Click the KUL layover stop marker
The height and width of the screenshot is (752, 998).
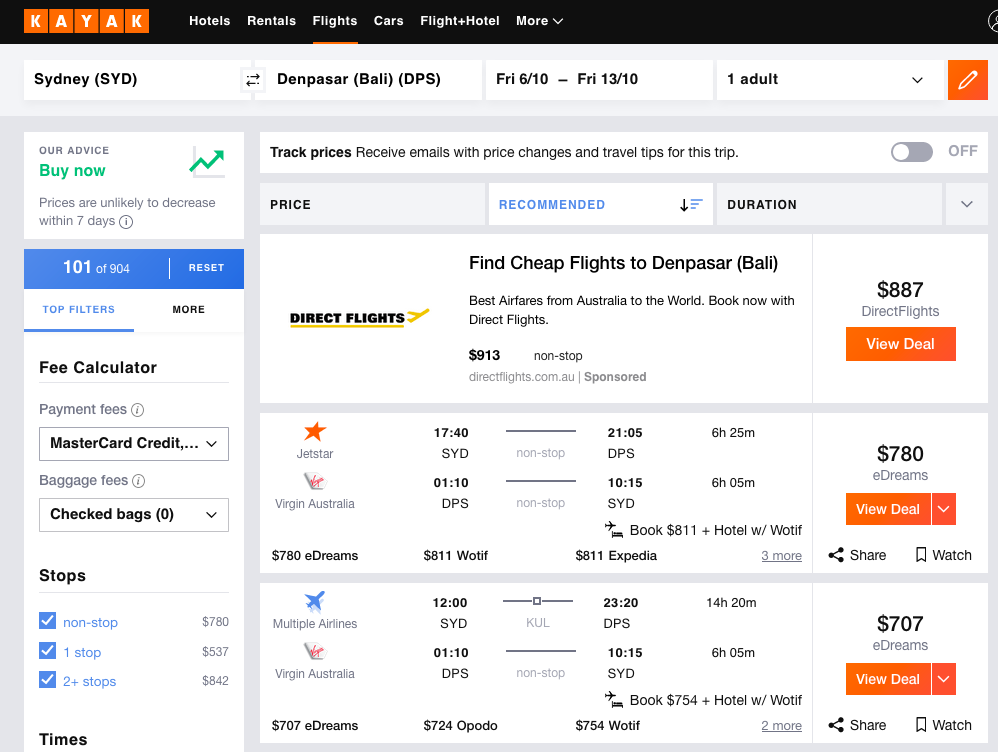[x=537, y=601]
